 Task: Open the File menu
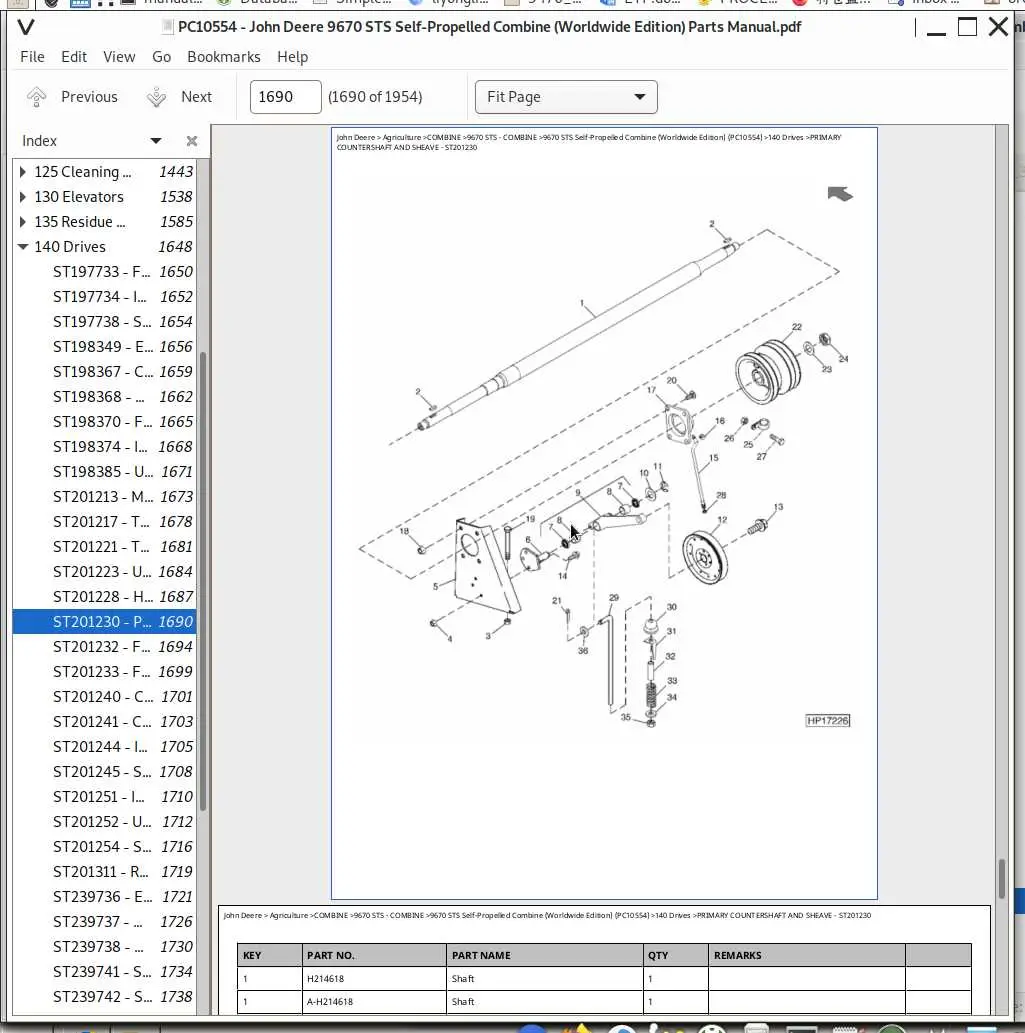(32, 57)
